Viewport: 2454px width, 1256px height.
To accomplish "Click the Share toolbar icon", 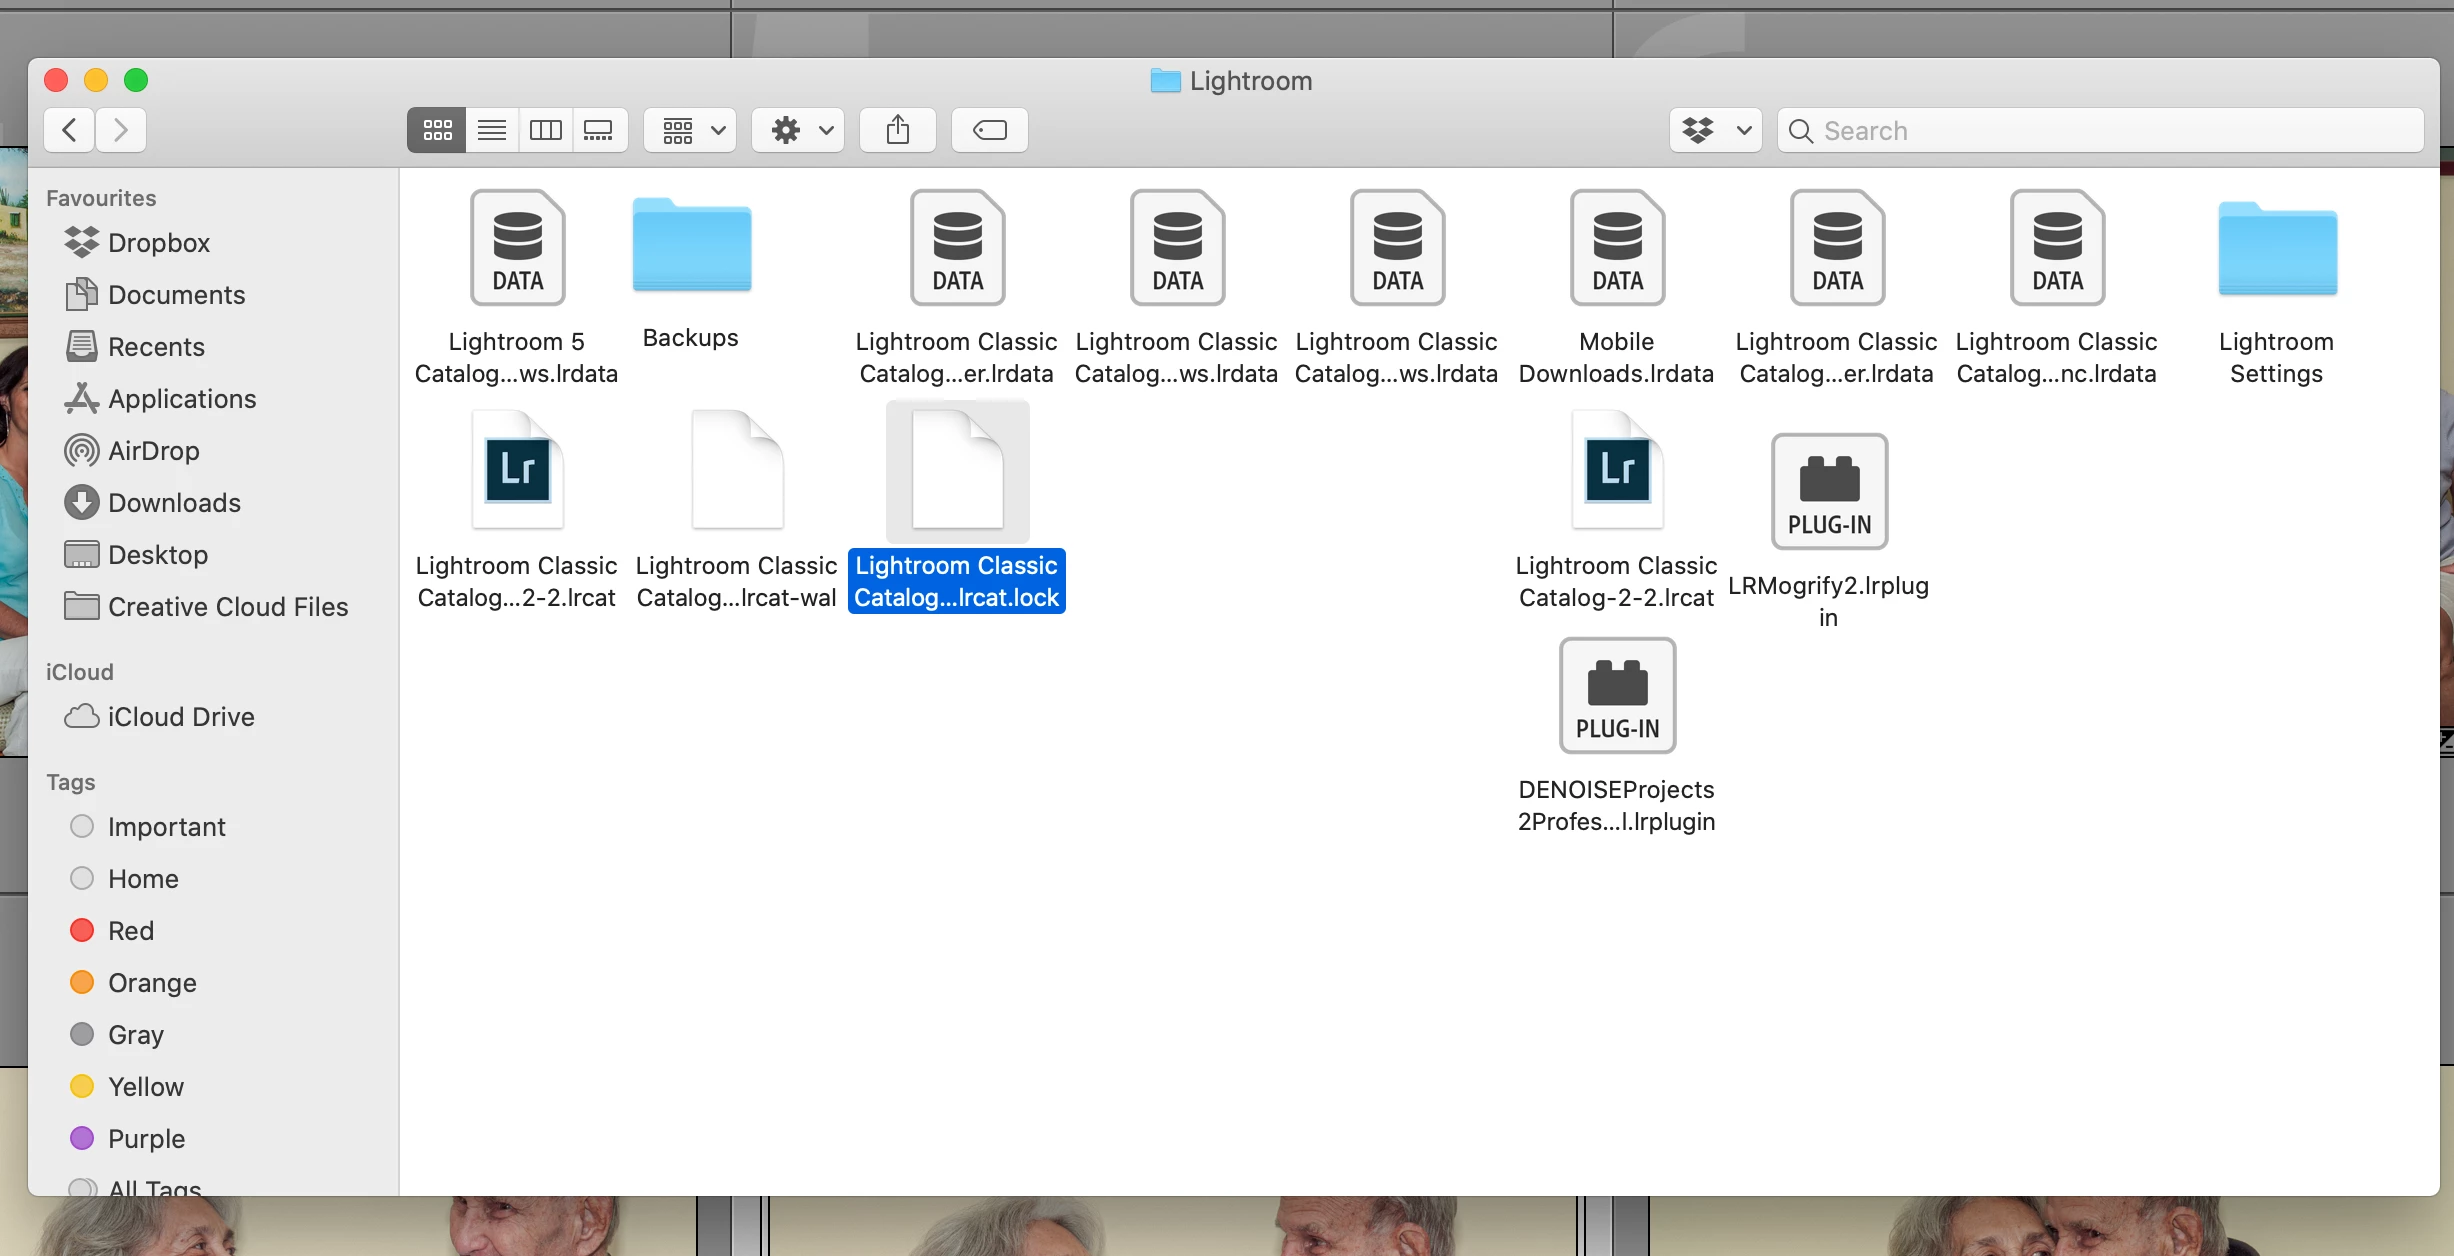I will point(897,130).
